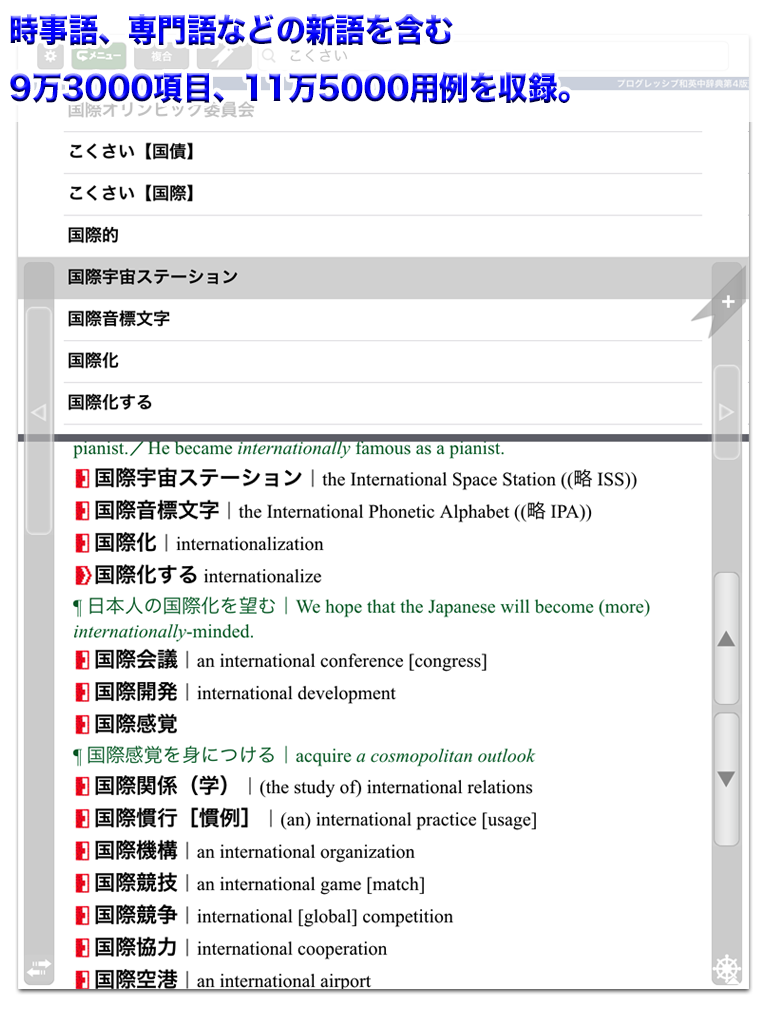Go forward with the right triangle arrow
Screen dimensions: 768x1024
click(x=726, y=412)
